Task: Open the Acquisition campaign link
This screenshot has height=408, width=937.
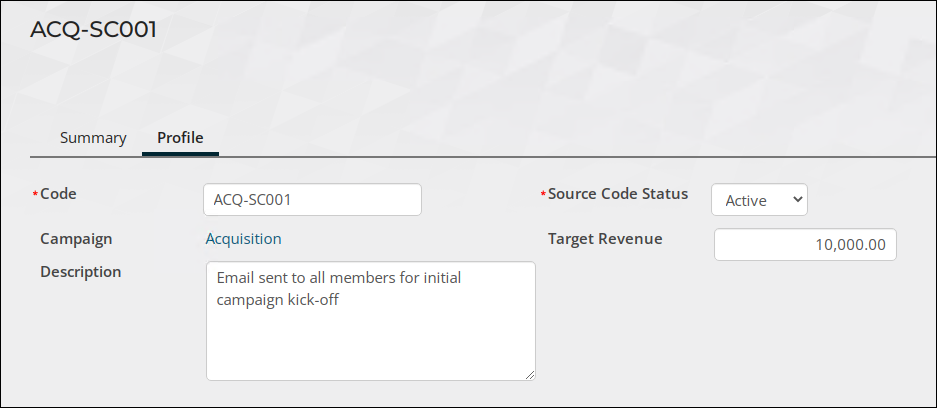Action: [x=243, y=239]
